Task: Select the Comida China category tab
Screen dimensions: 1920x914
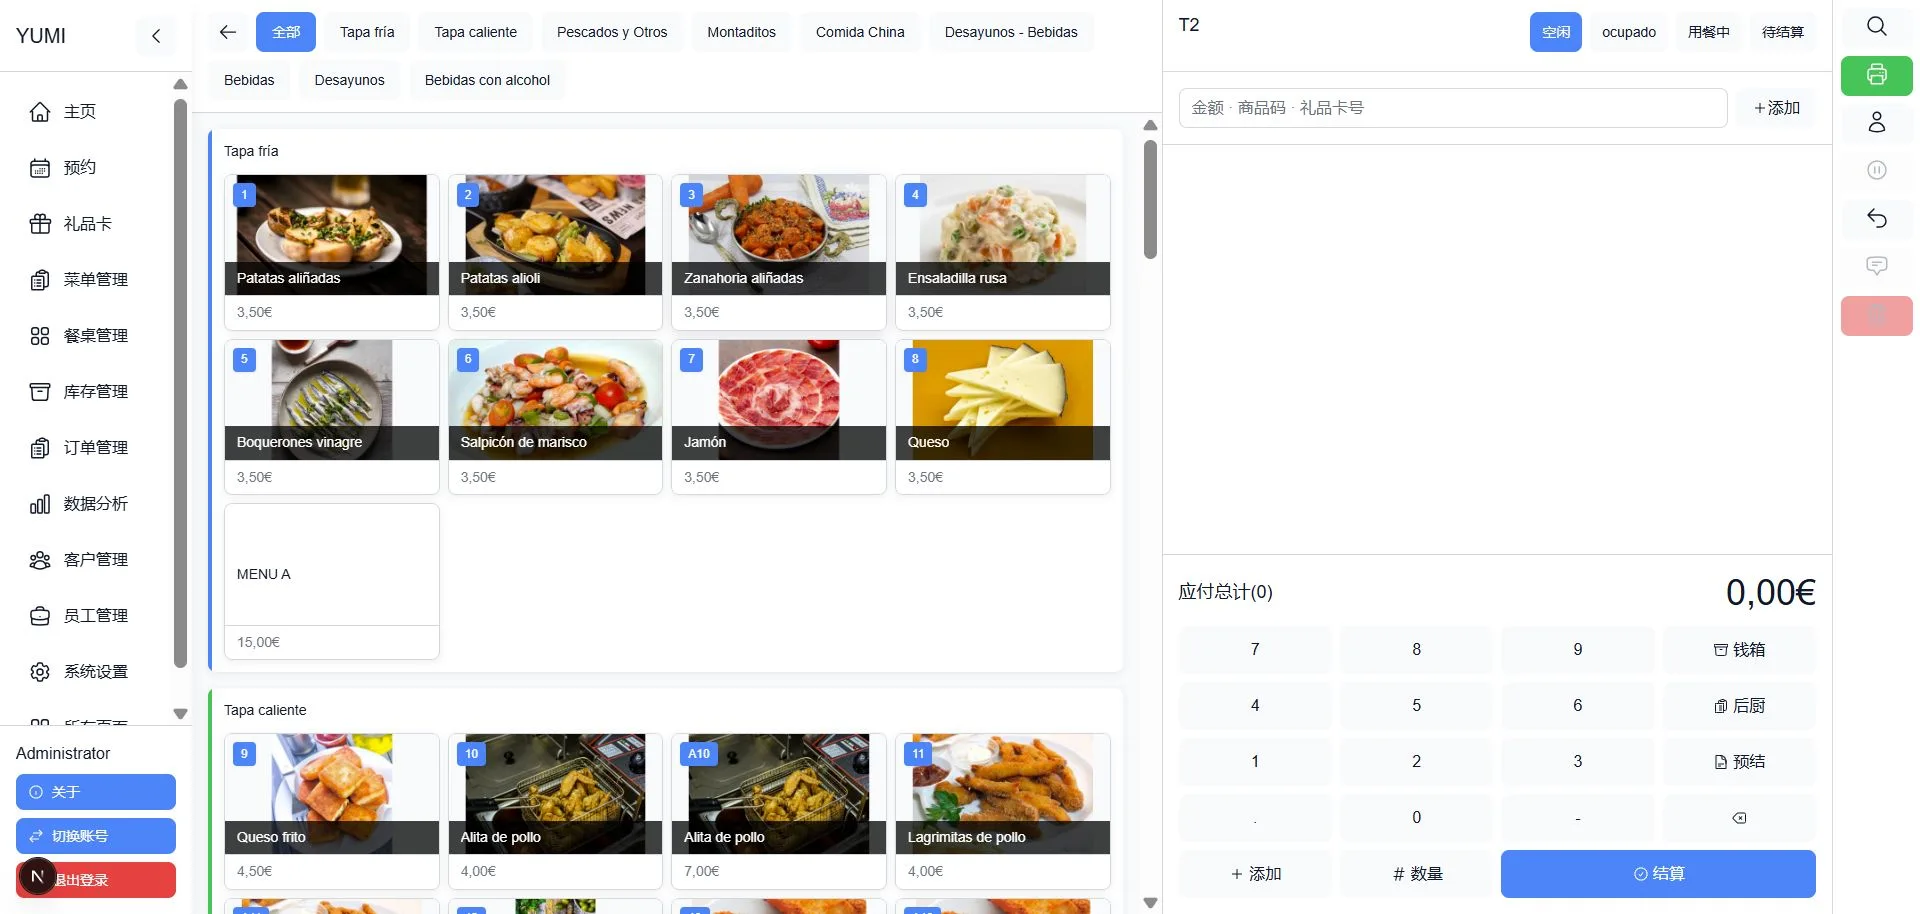Action: 860,32
